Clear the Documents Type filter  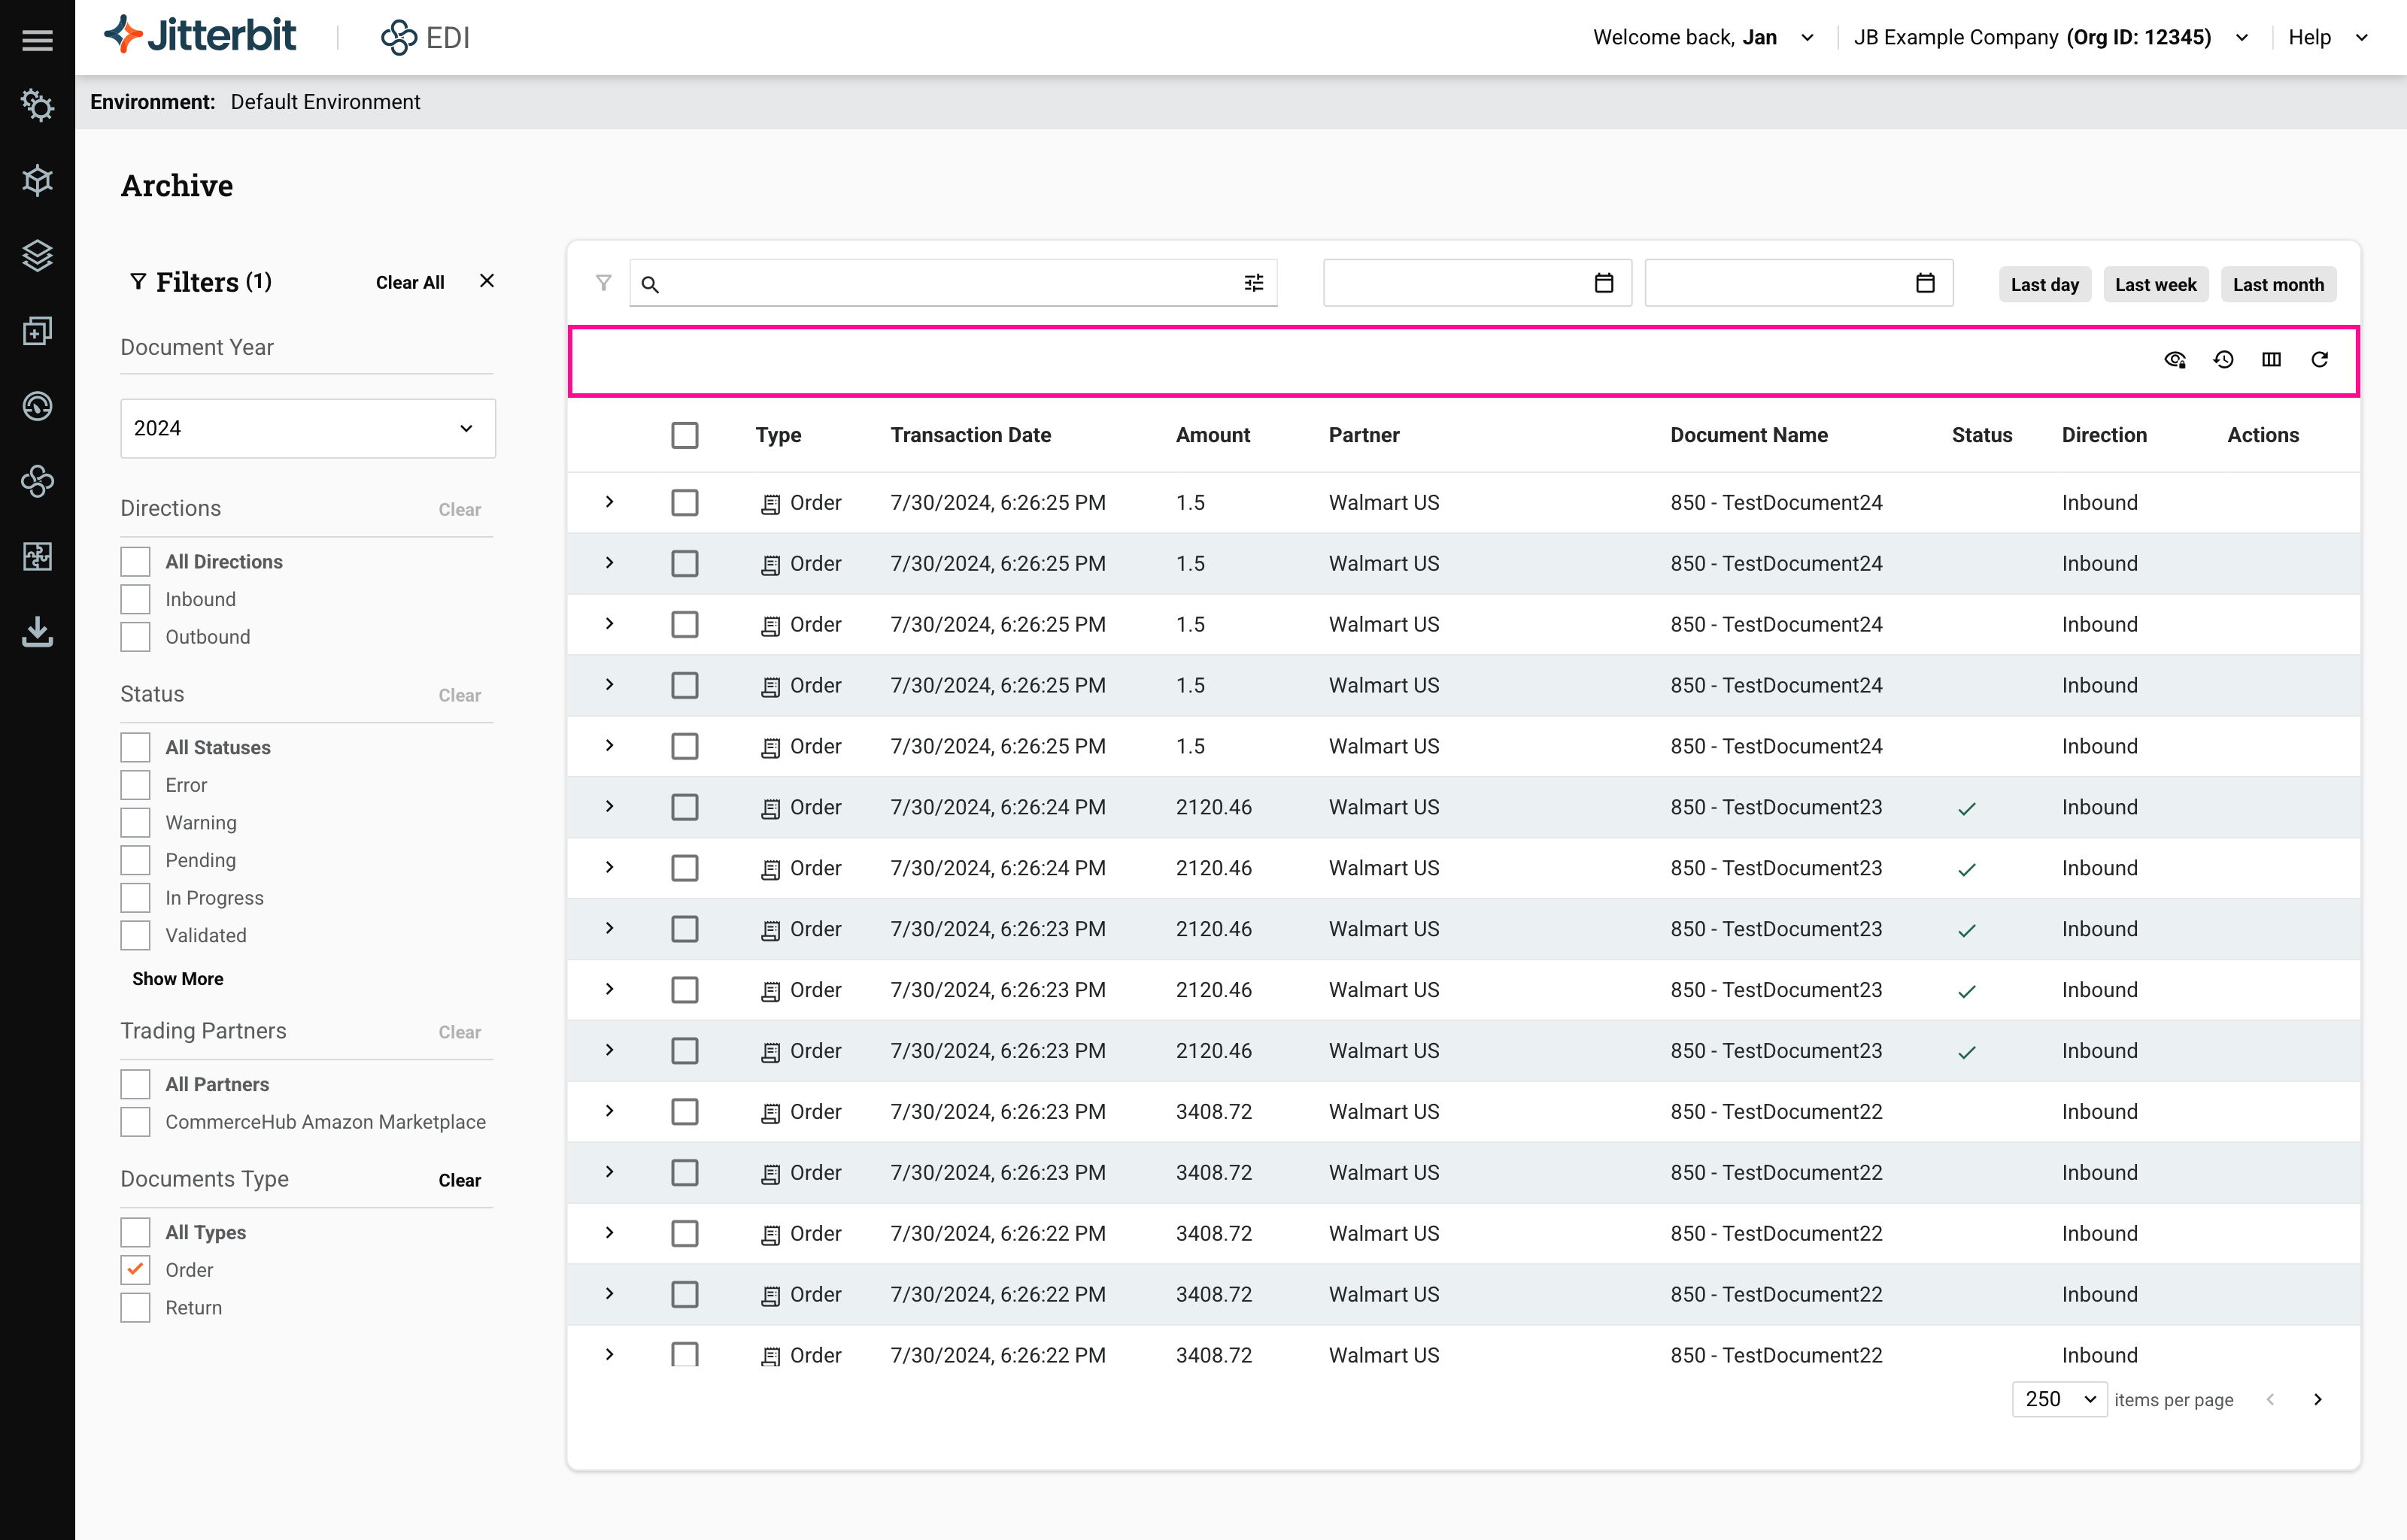click(460, 1180)
